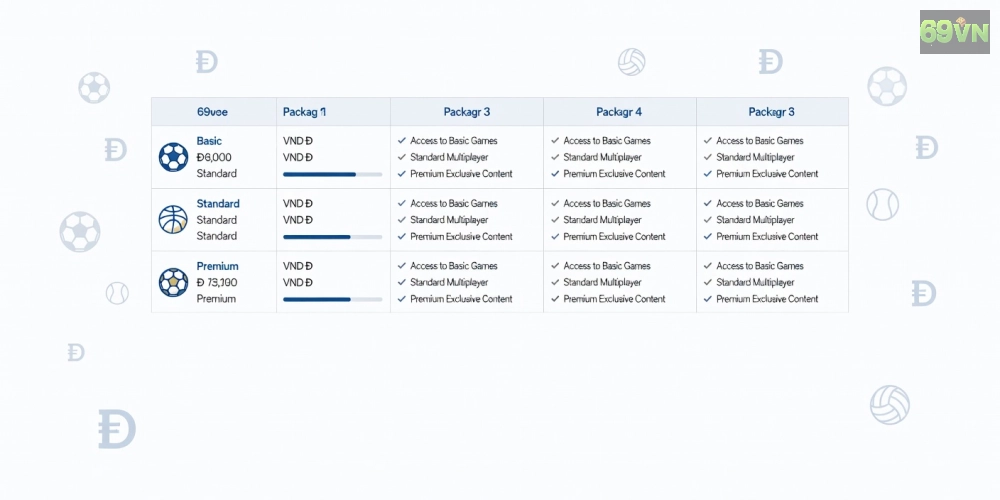Click the Đ 73,190 price in Premium row
The width and height of the screenshot is (1000, 500).
tap(217, 283)
